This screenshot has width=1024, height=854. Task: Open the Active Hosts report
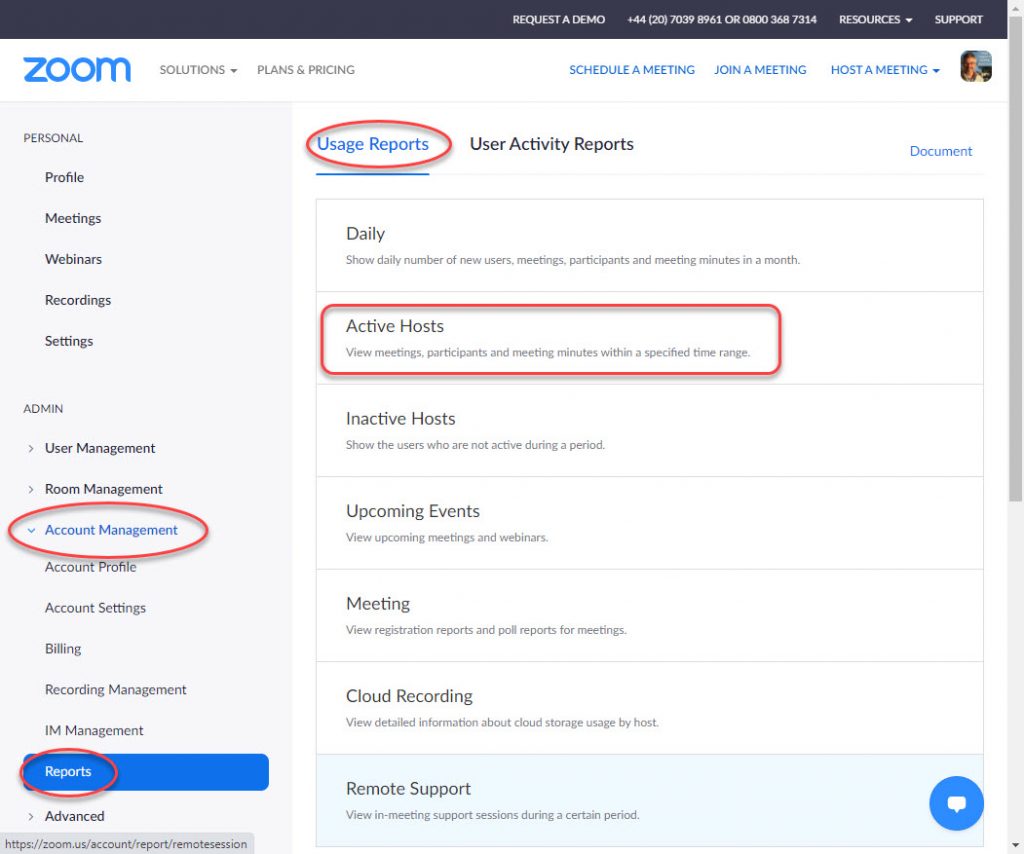click(395, 325)
